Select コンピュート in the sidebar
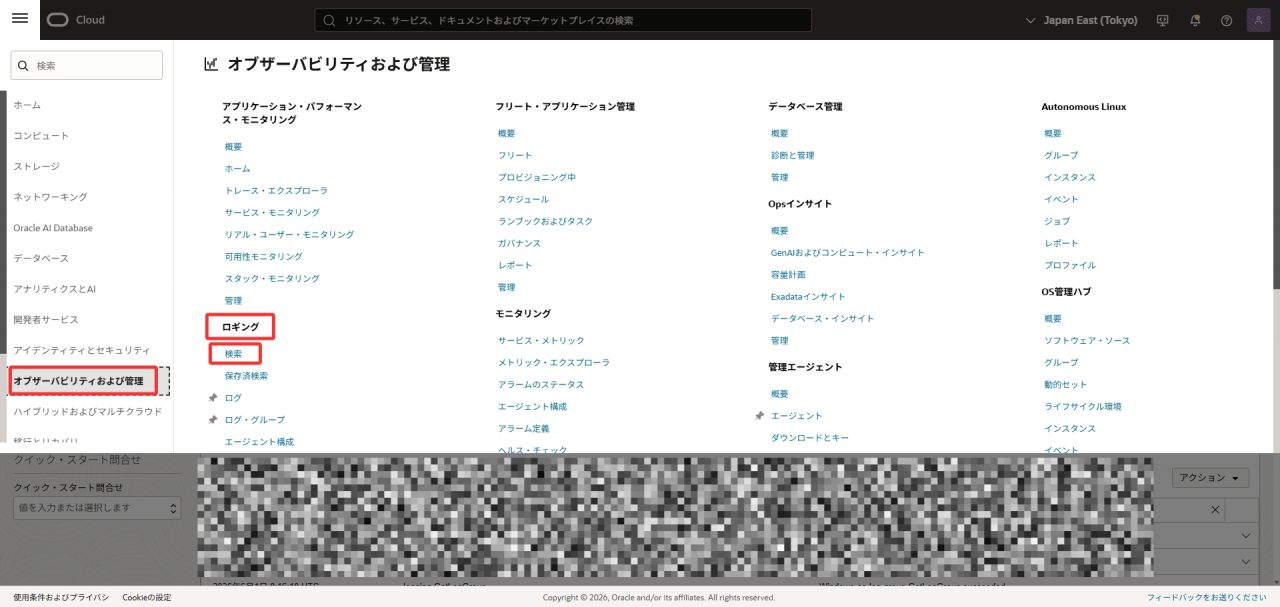The width and height of the screenshot is (1280, 607). tap(41, 136)
